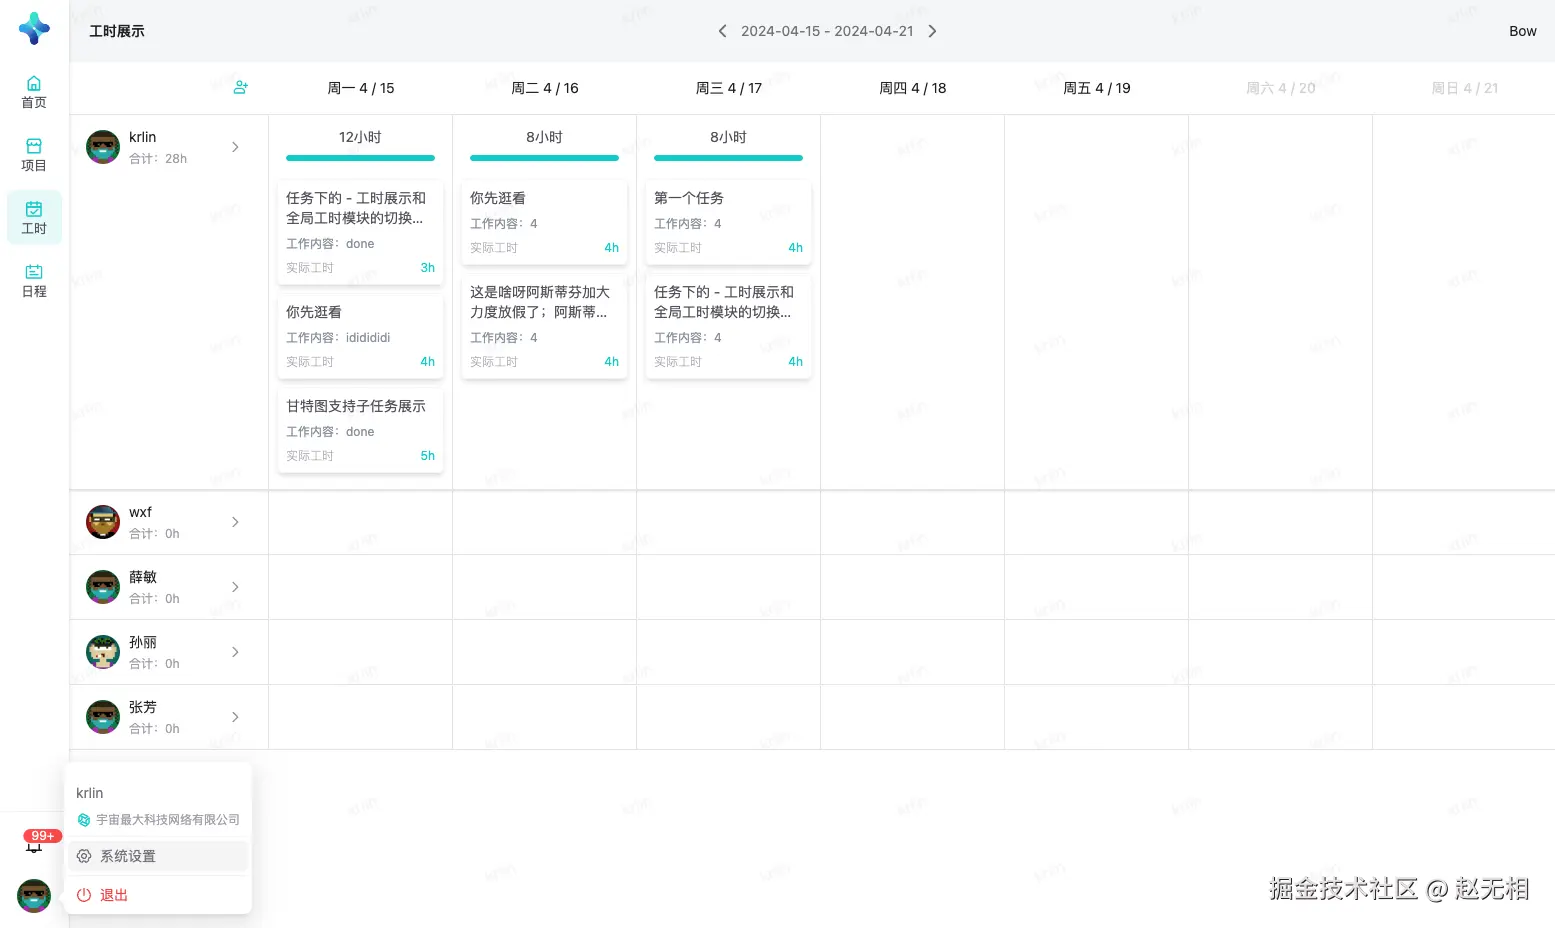Click 周一 4 / 15 column header
This screenshot has width=1555, height=928.
[361, 88]
